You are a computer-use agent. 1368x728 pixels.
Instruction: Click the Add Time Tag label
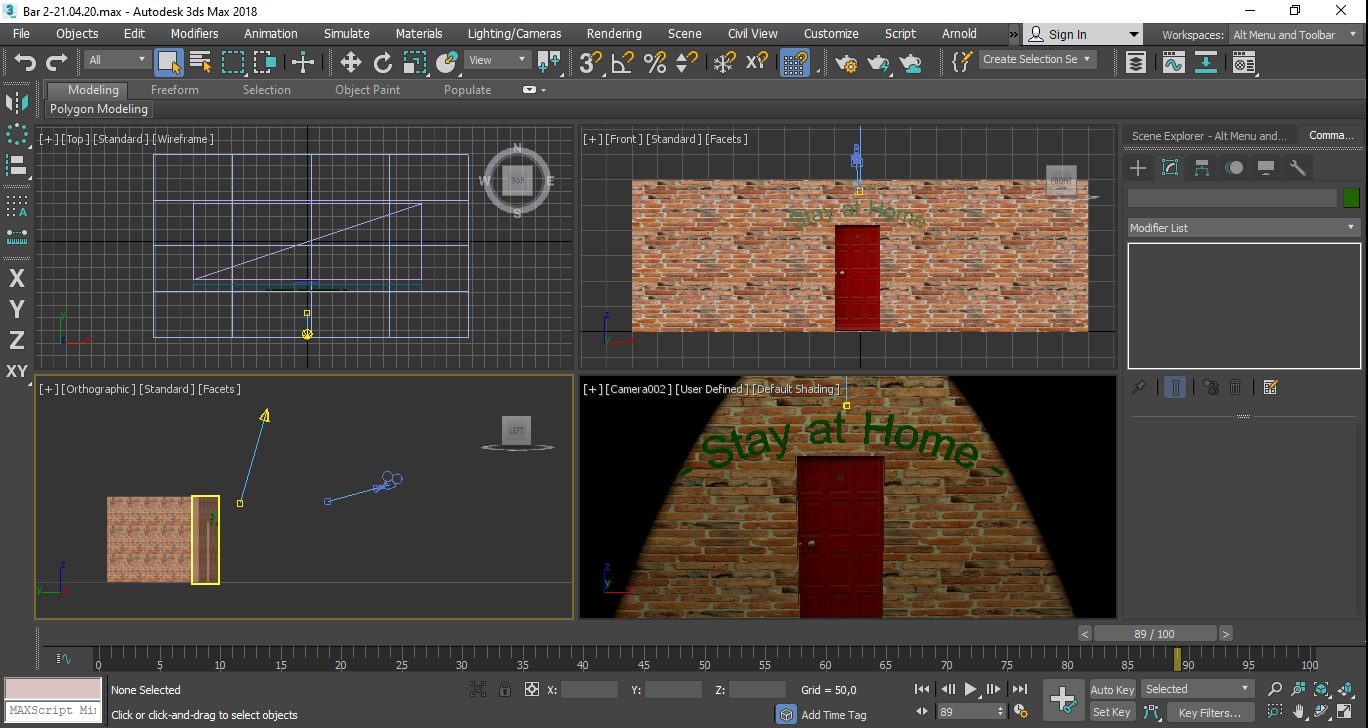pyautogui.click(x=834, y=715)
